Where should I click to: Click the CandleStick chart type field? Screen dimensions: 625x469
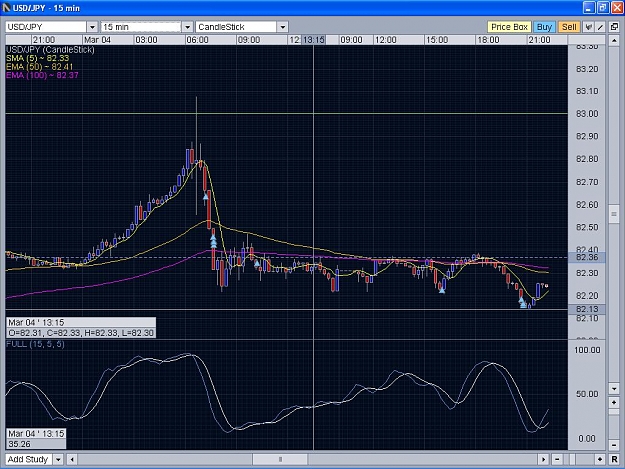click(x=236, y=27)
